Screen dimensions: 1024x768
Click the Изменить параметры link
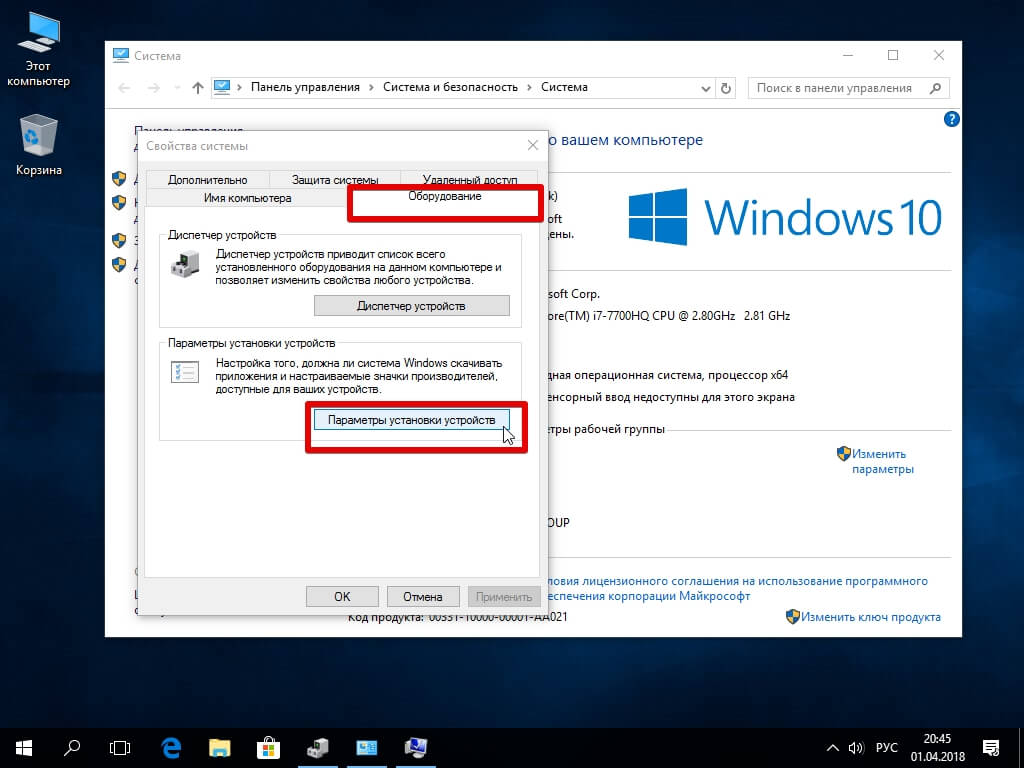pos(882,461)
